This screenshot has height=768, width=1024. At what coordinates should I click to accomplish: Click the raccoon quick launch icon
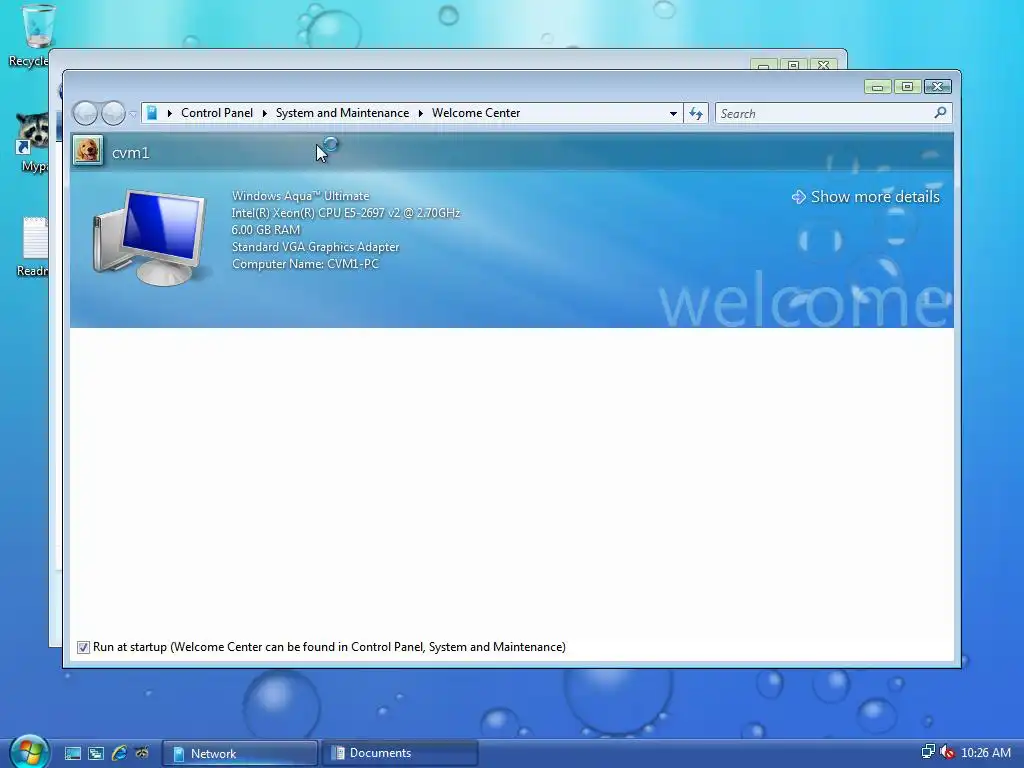coord(142,753)
